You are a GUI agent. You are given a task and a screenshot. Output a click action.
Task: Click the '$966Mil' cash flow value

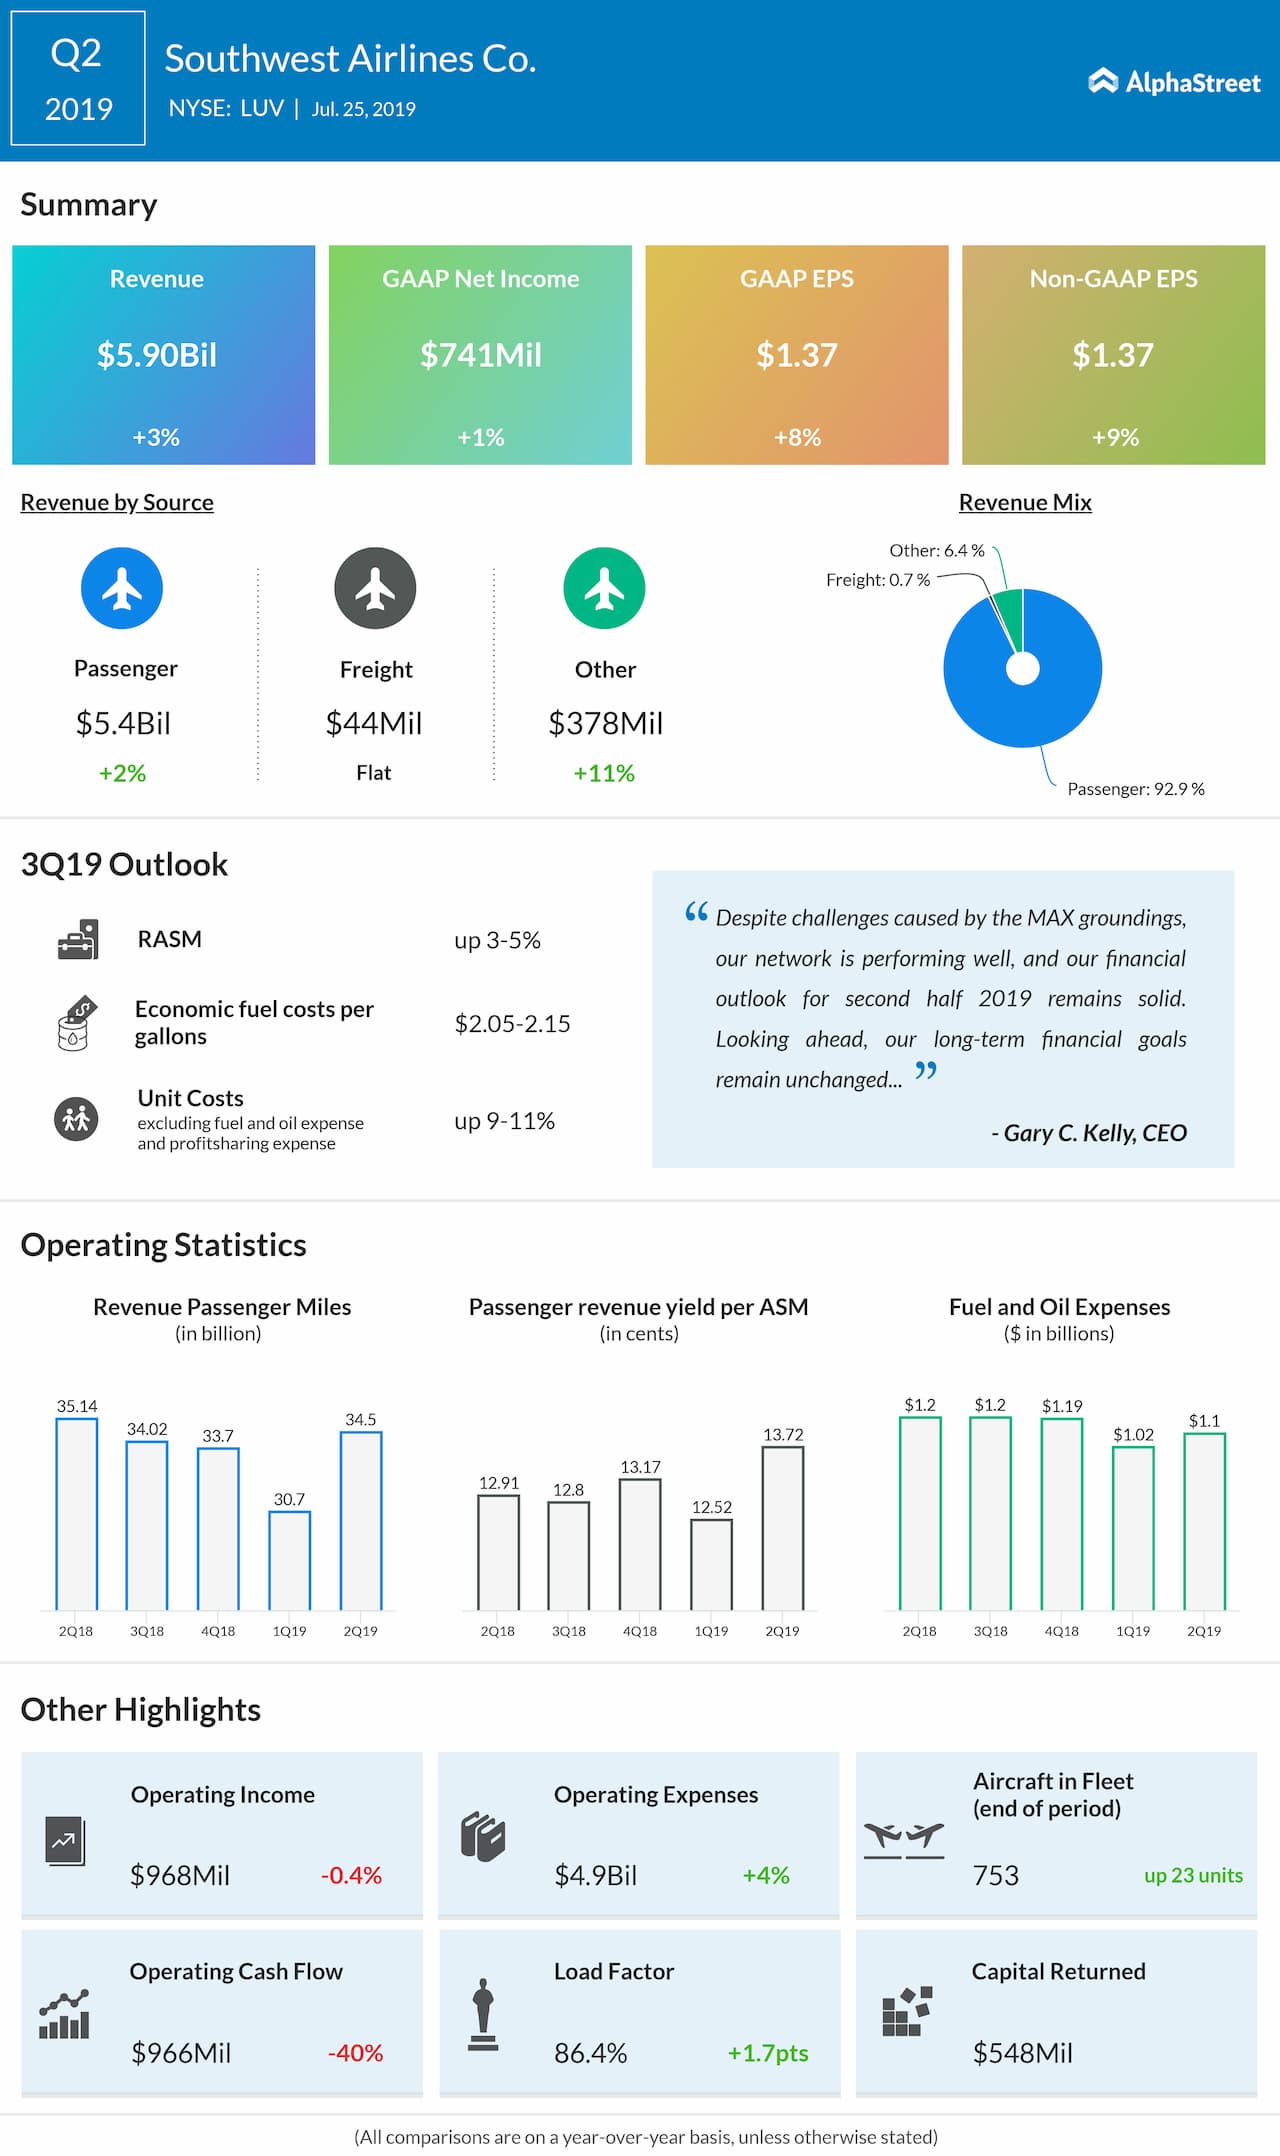[x=181, y=2053]
